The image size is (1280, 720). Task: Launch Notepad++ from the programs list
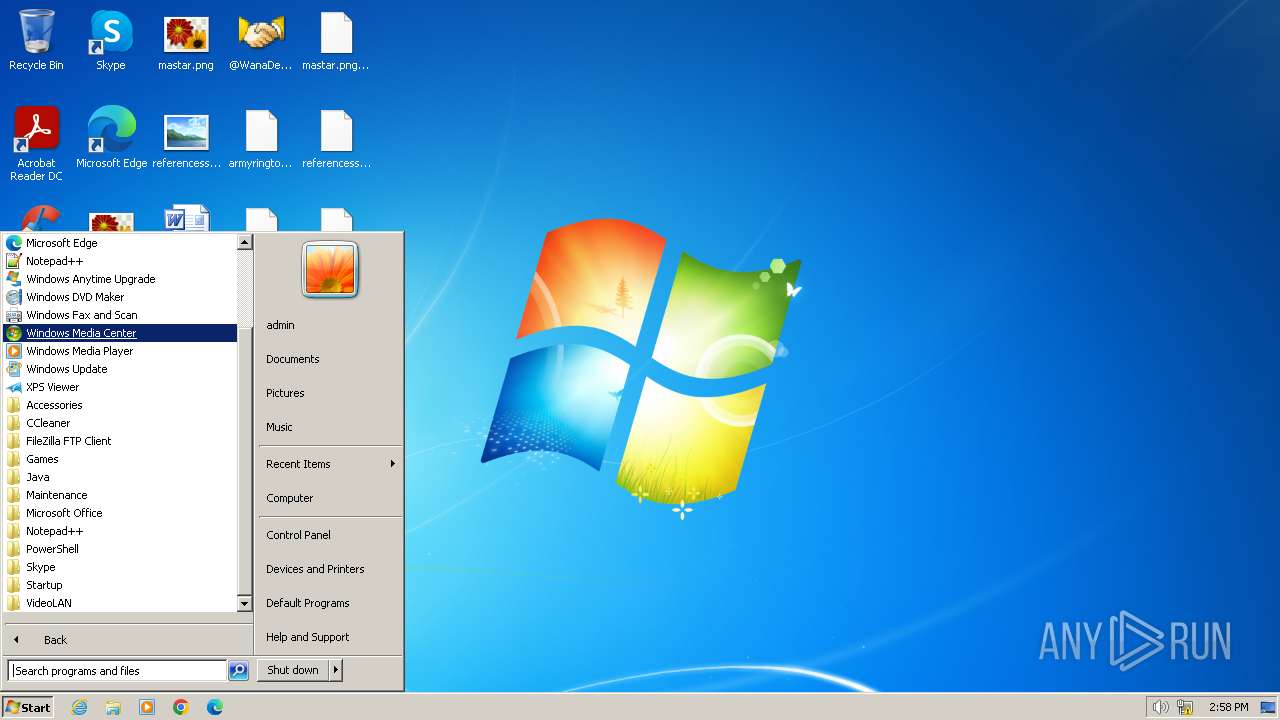[120, 261]
